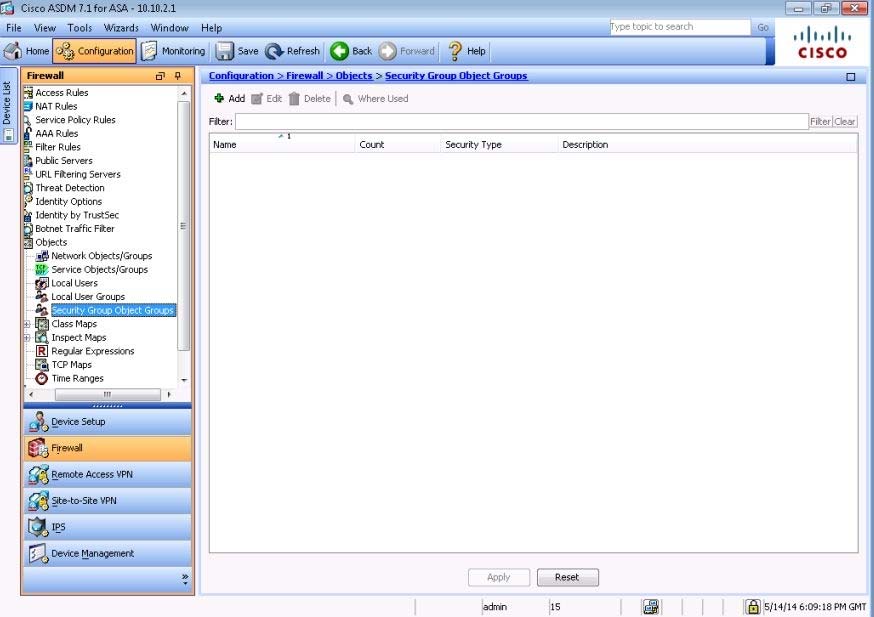Click the Help question mark icon

coord(455,51)
